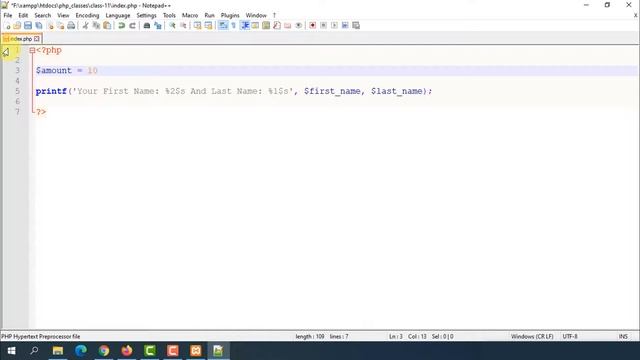This screenshot has width=640, height=360.
Task: Copy selection with the Copy icon
Action: tap(96, 26)
